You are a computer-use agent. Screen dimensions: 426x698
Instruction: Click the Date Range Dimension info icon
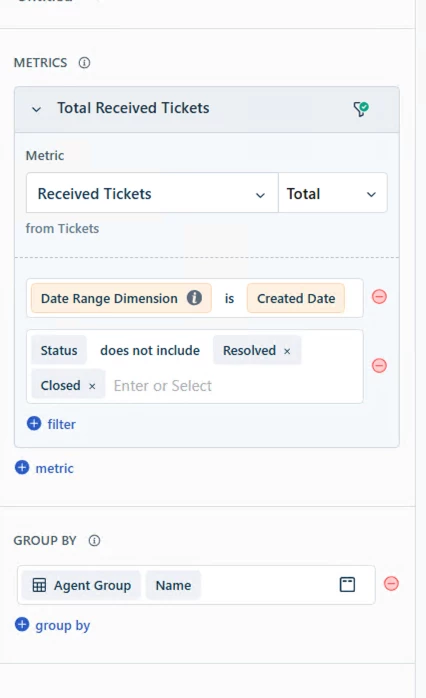click(x=194, y=298)
